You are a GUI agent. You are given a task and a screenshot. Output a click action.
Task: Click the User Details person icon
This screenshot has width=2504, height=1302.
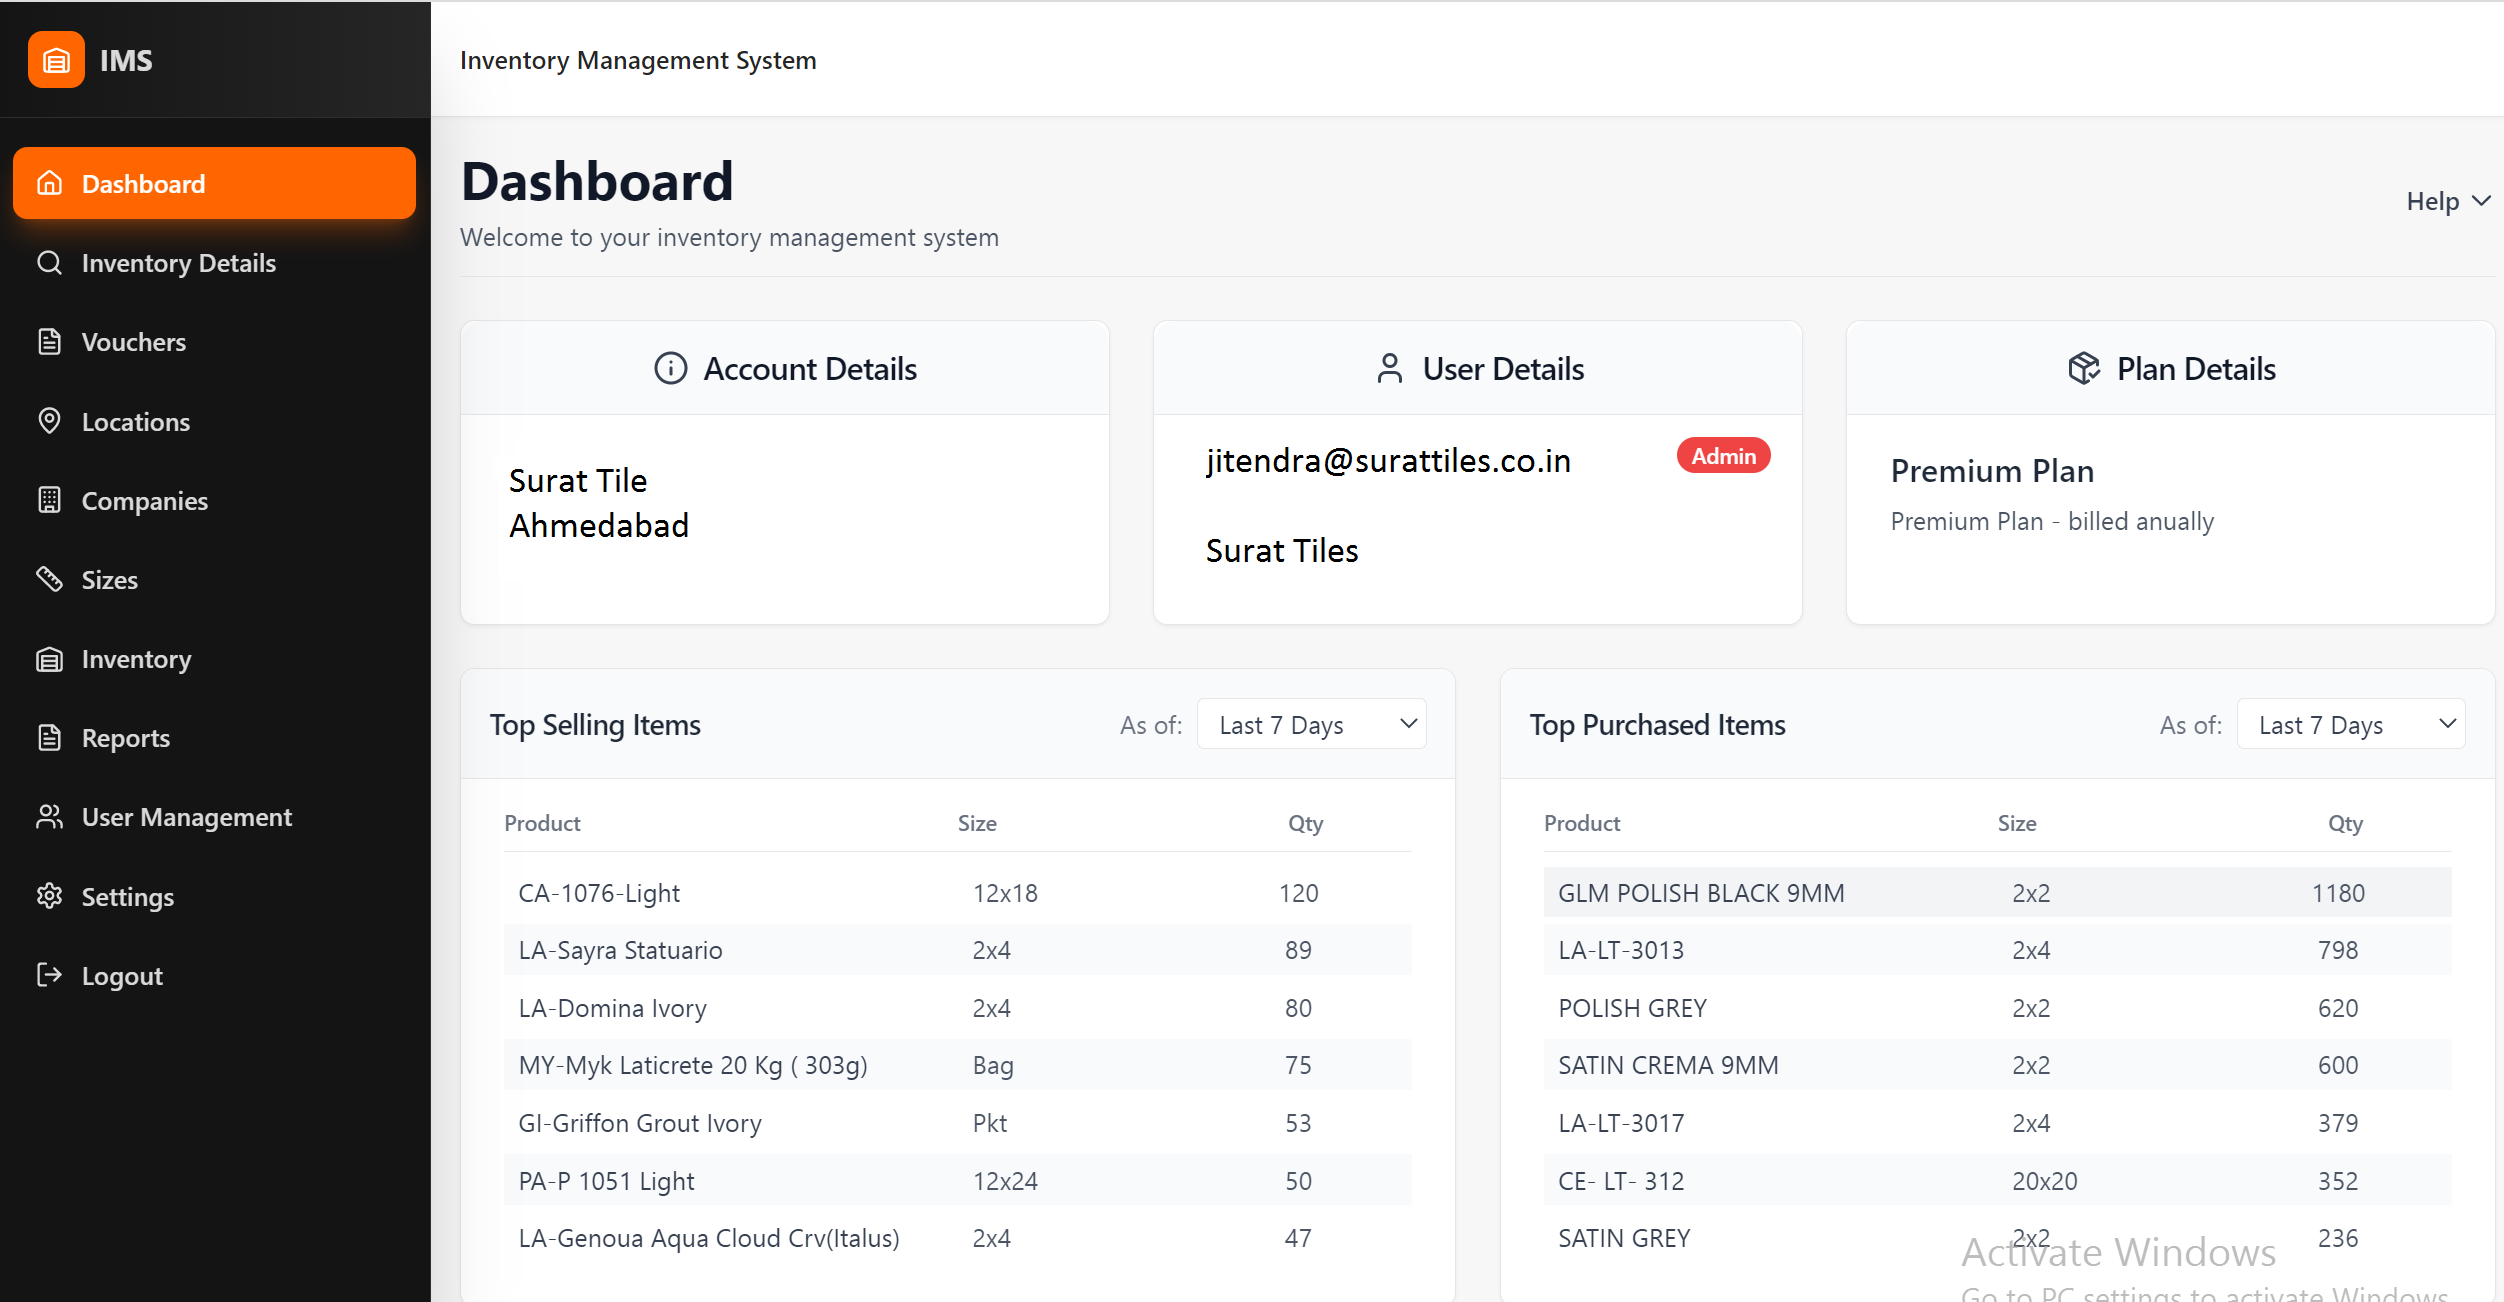pyautogui.click(x=1388, y=368)
